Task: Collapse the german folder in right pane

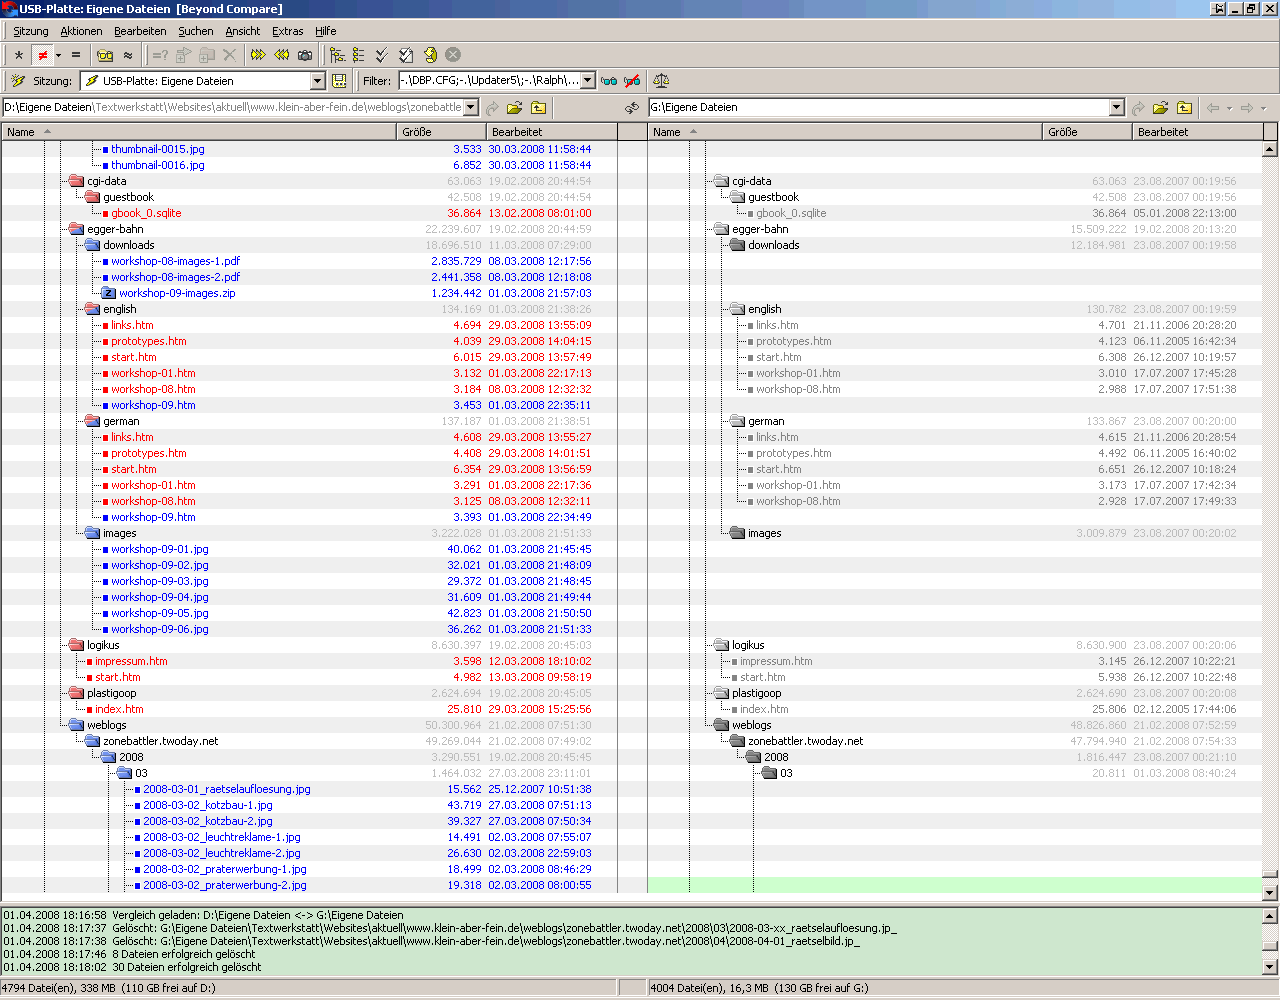Action: pos(737,421)
